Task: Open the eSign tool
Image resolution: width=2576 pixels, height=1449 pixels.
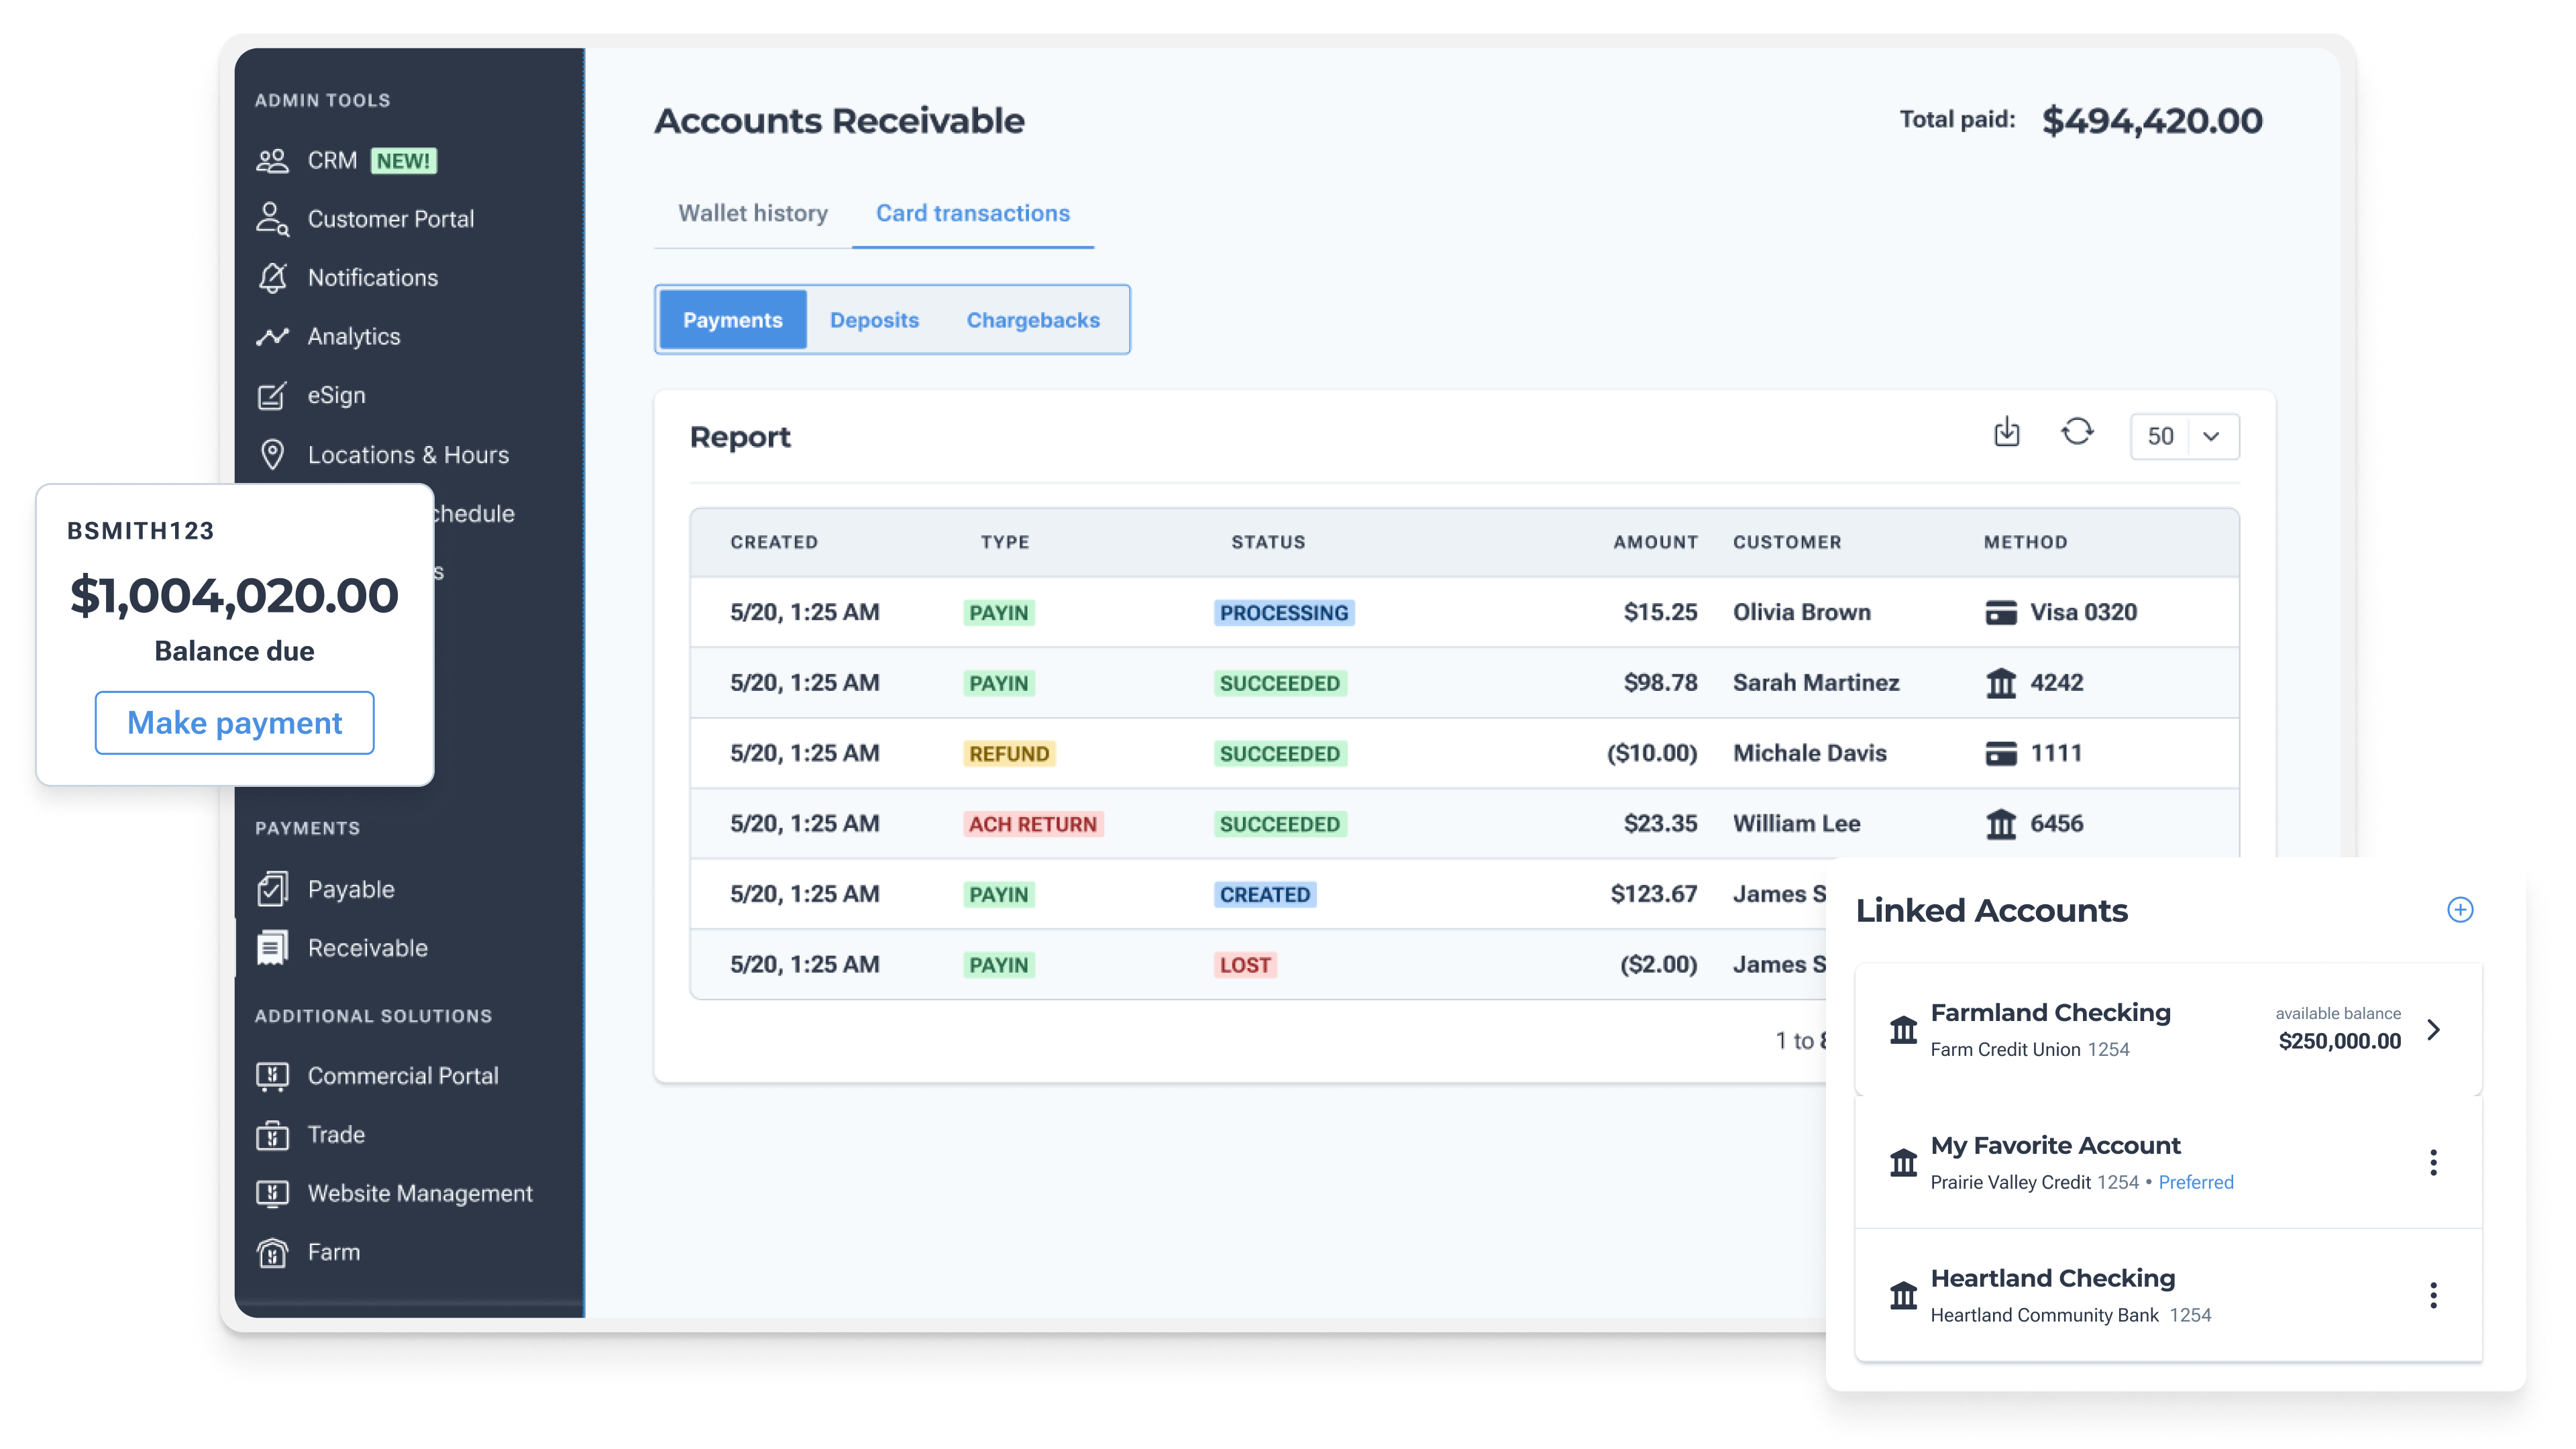Action: pos(336,396)
